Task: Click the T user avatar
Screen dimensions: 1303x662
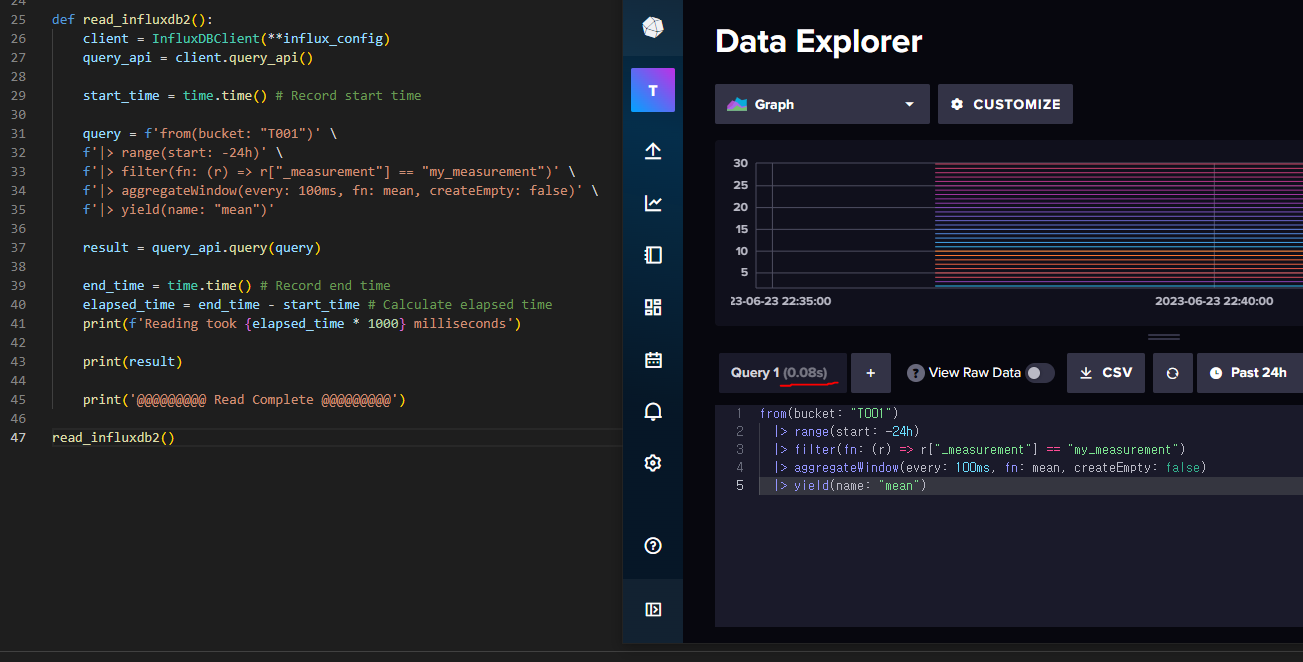Action: tap(652, 90)
